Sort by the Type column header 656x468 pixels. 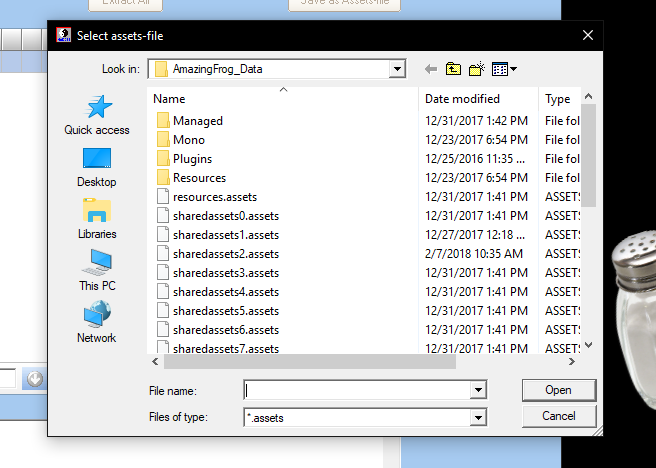click(560, 99)
